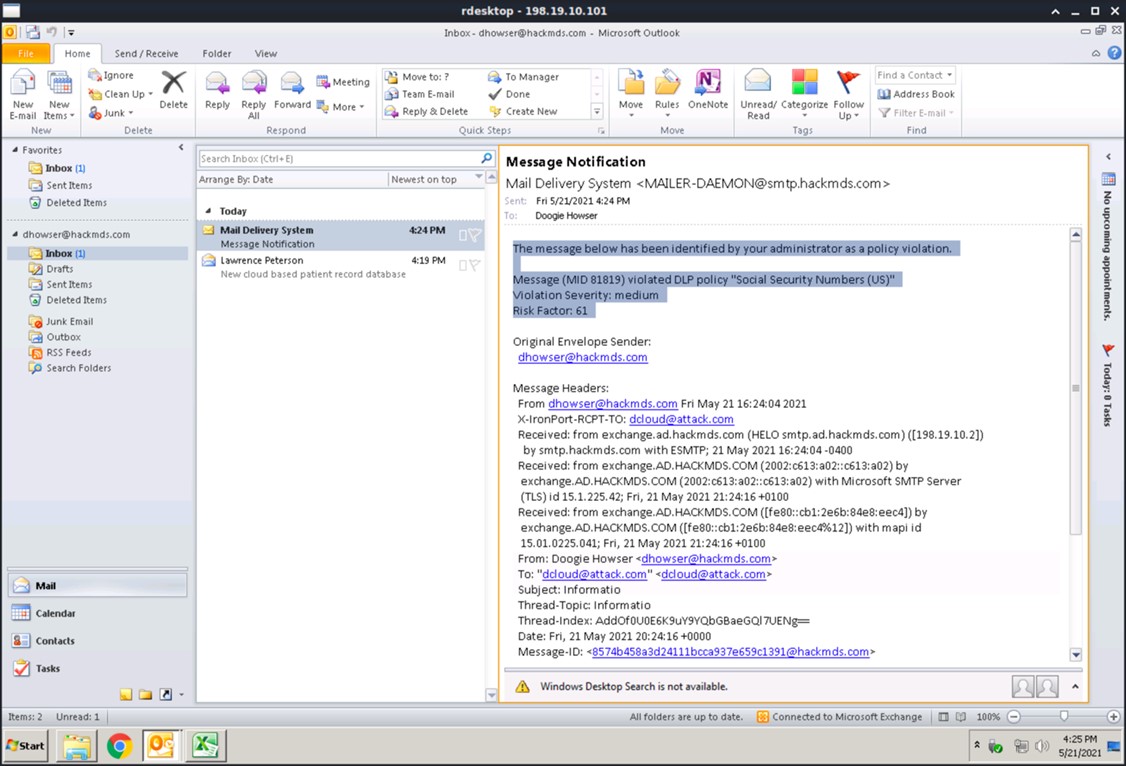Adjust the zoom slider
1126x766 pixels.
pos(1064,716)
